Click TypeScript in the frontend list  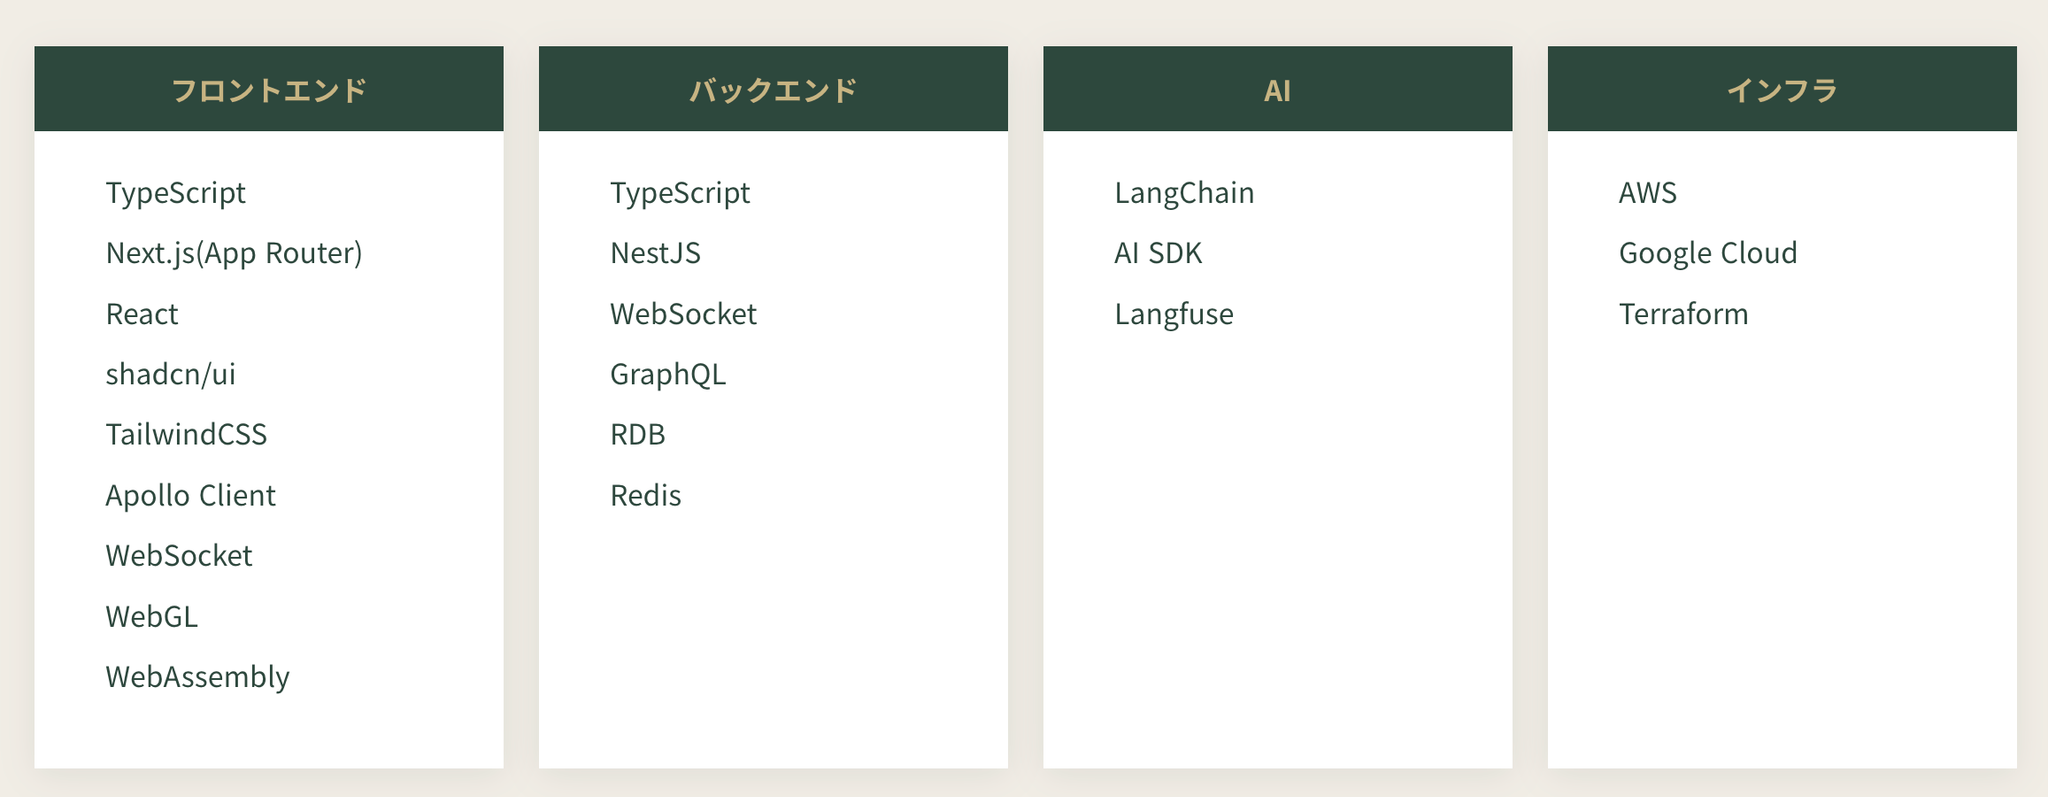(176, 192)
